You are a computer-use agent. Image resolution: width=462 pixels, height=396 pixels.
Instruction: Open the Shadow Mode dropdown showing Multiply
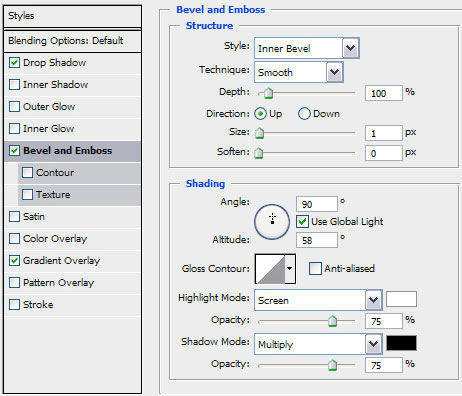click(373, 344)
